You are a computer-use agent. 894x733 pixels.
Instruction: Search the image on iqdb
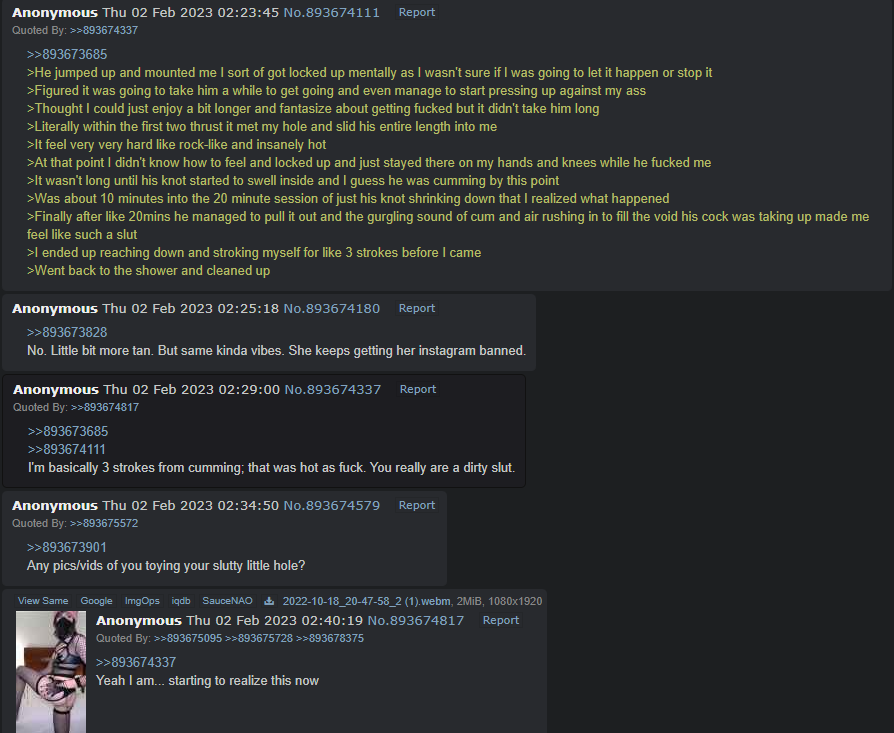click(x=181, y=601)
